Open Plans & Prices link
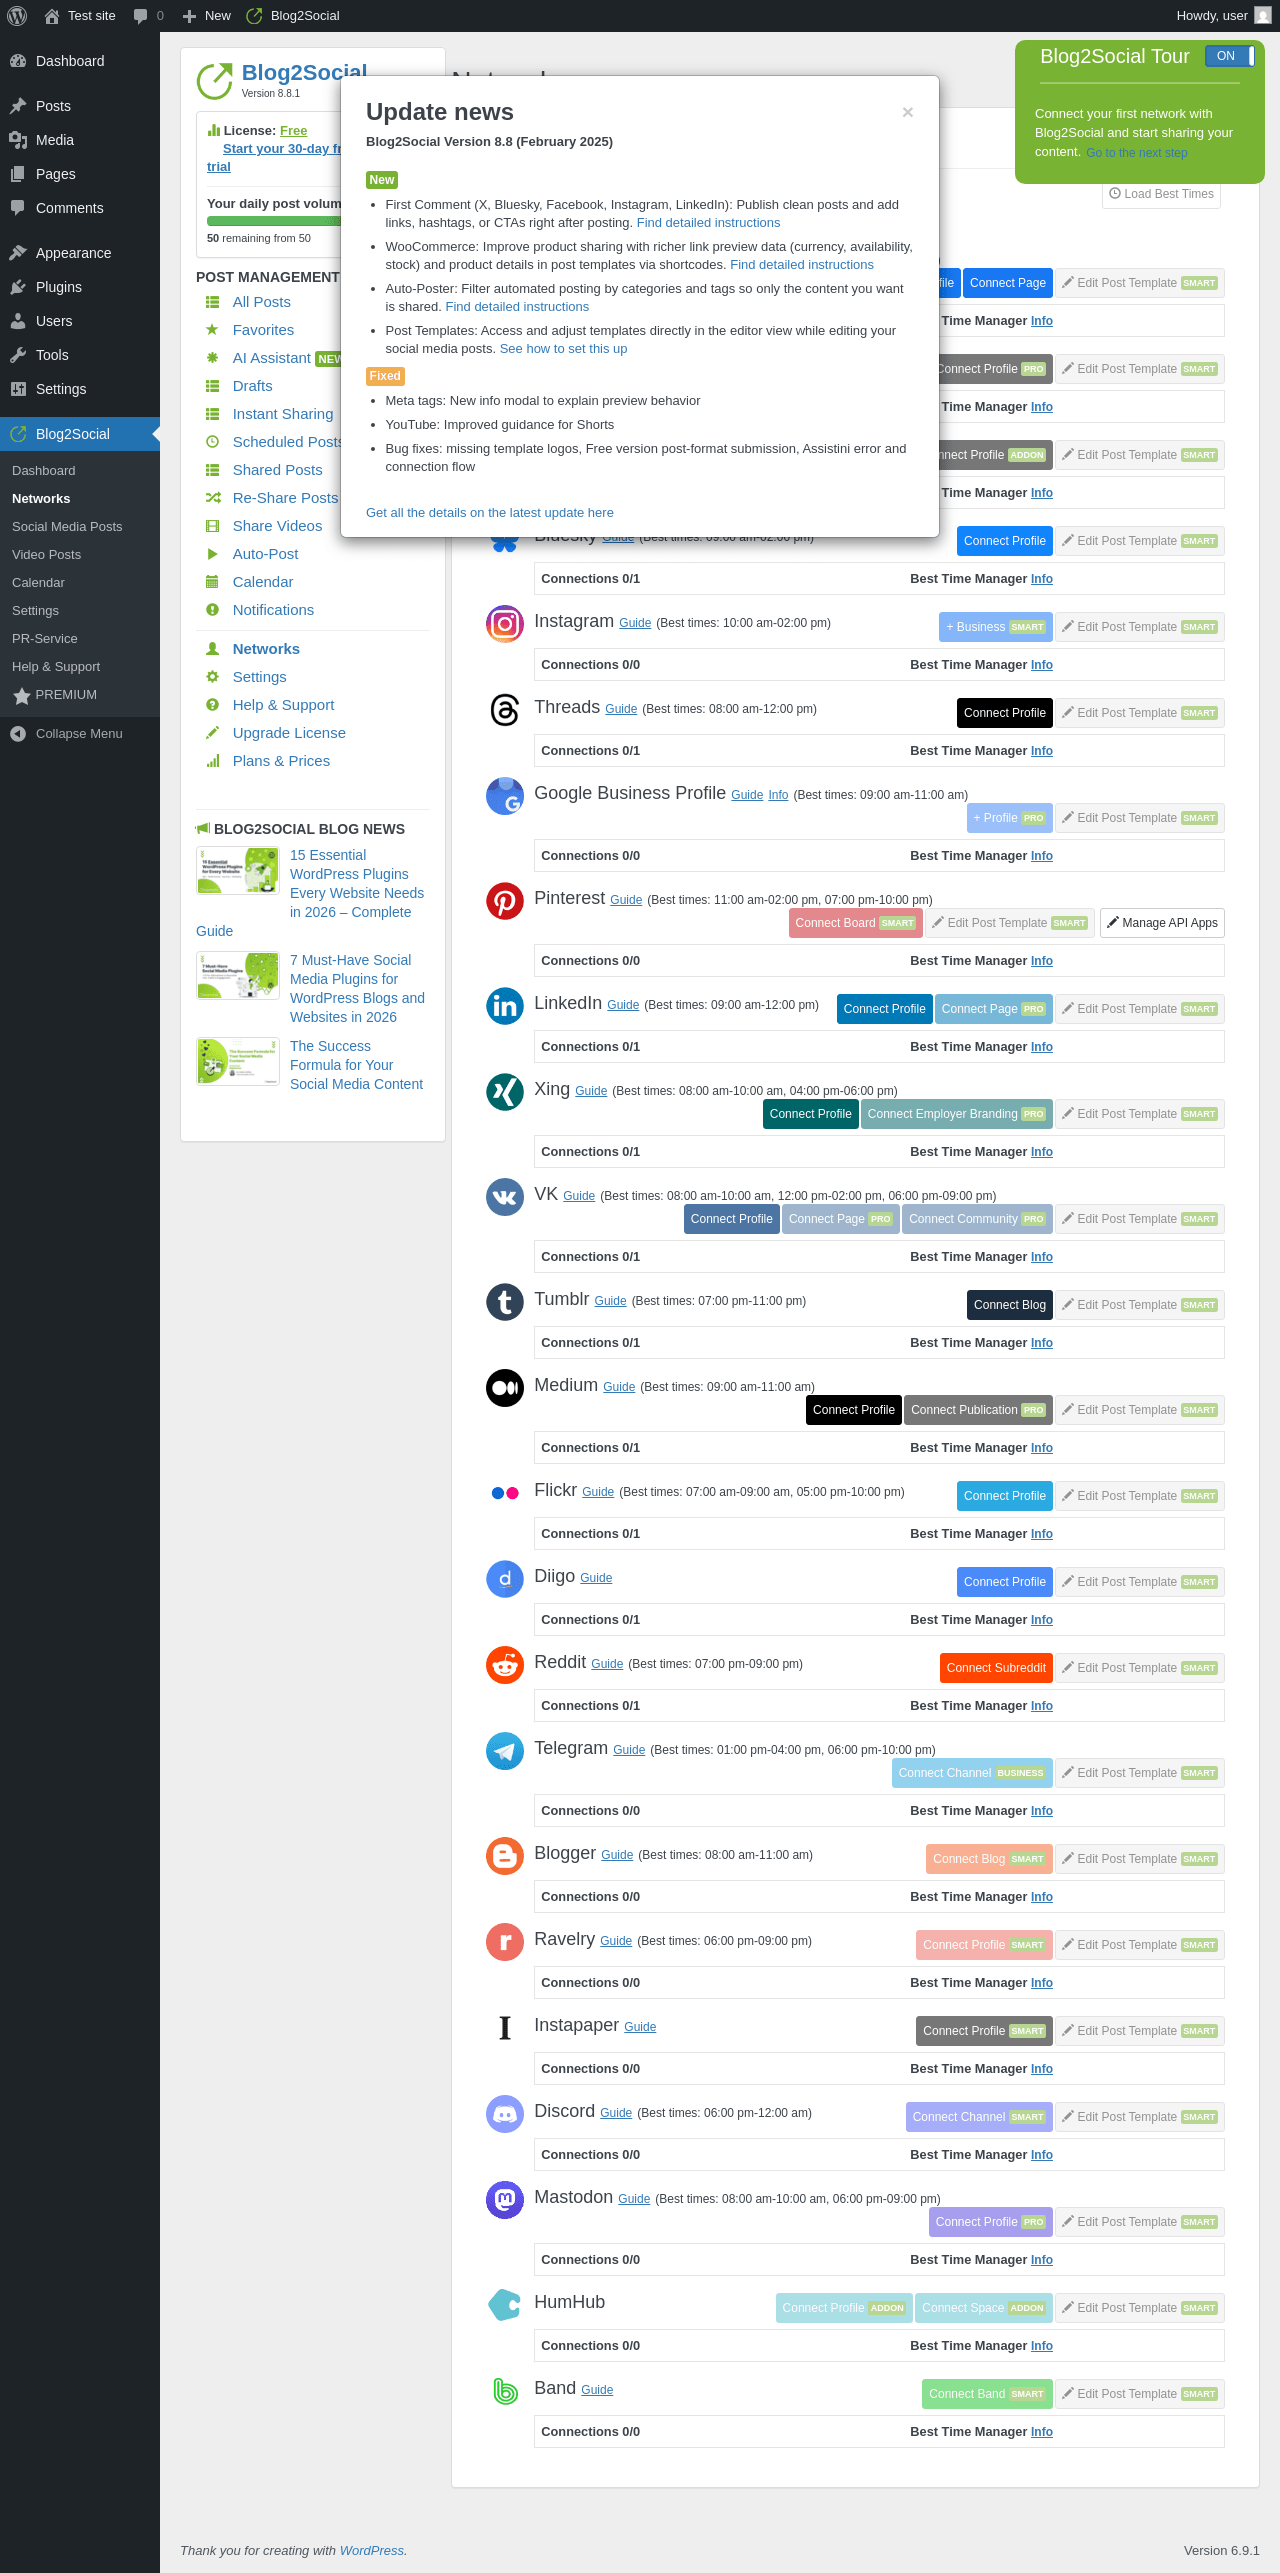Viewport: 1280px width, 2573px height. (x=281, y=761)
